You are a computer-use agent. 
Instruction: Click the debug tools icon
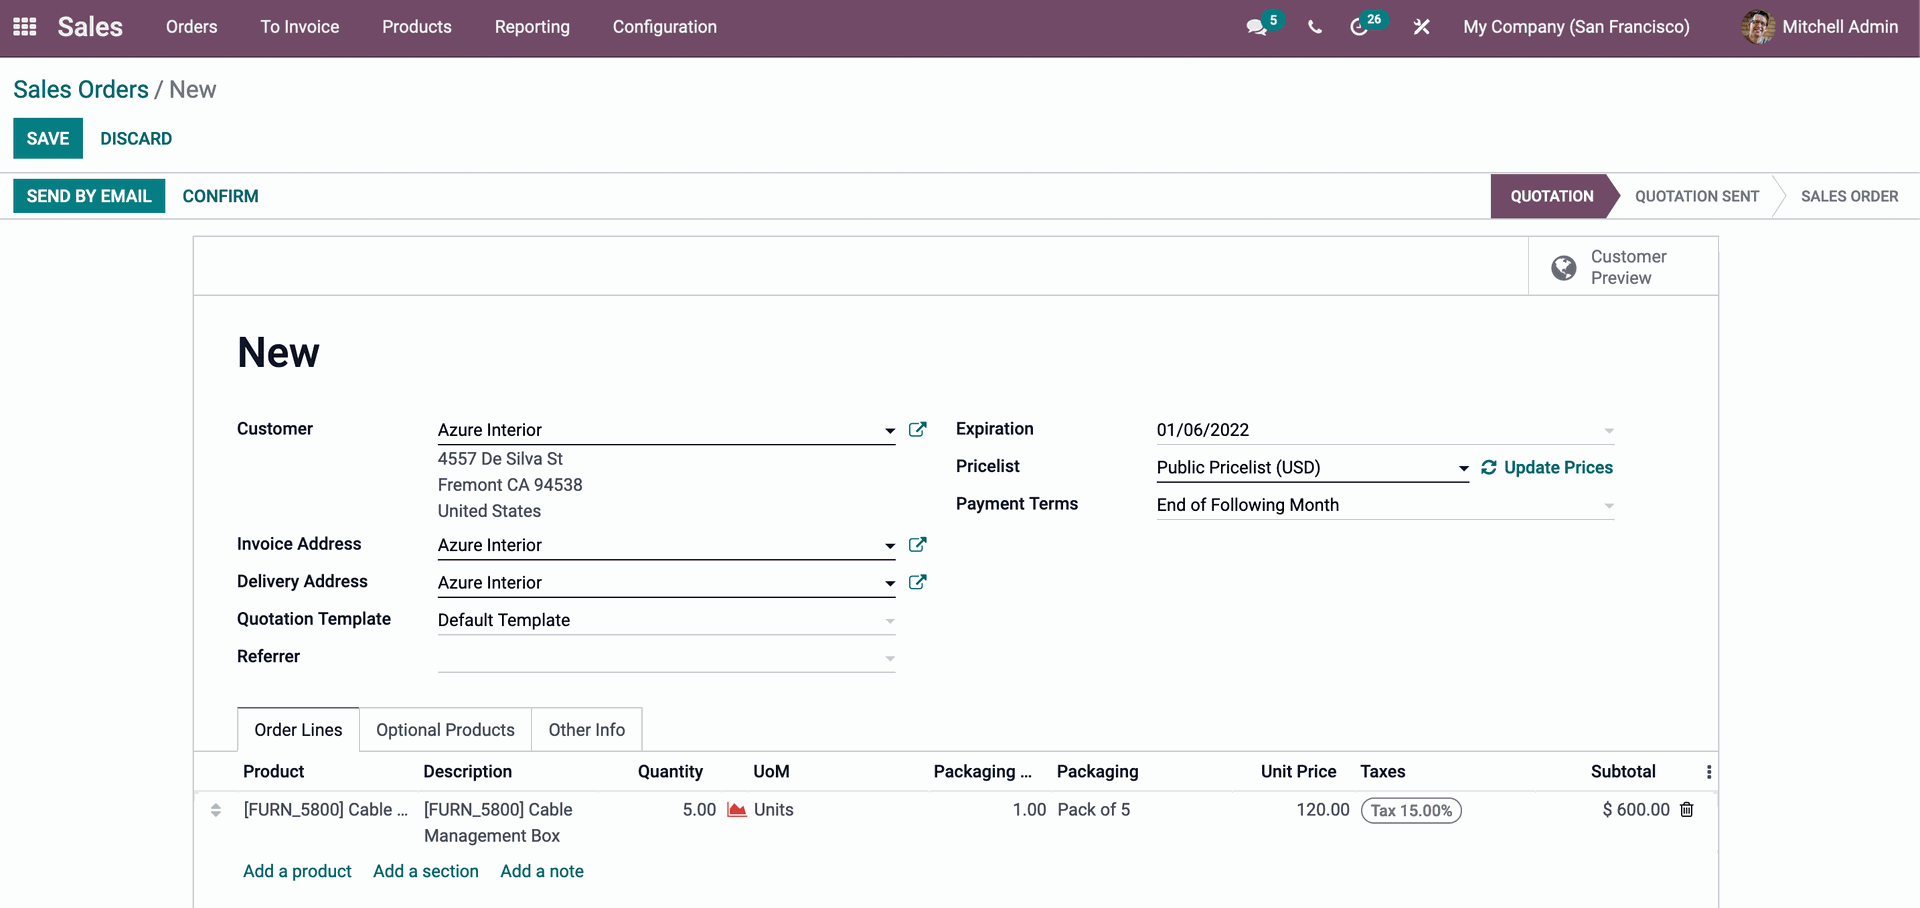click(x=1421, y=27)
